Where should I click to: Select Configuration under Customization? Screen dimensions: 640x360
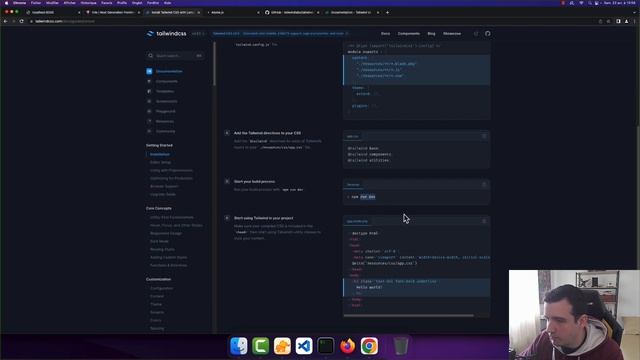(161, 288)
